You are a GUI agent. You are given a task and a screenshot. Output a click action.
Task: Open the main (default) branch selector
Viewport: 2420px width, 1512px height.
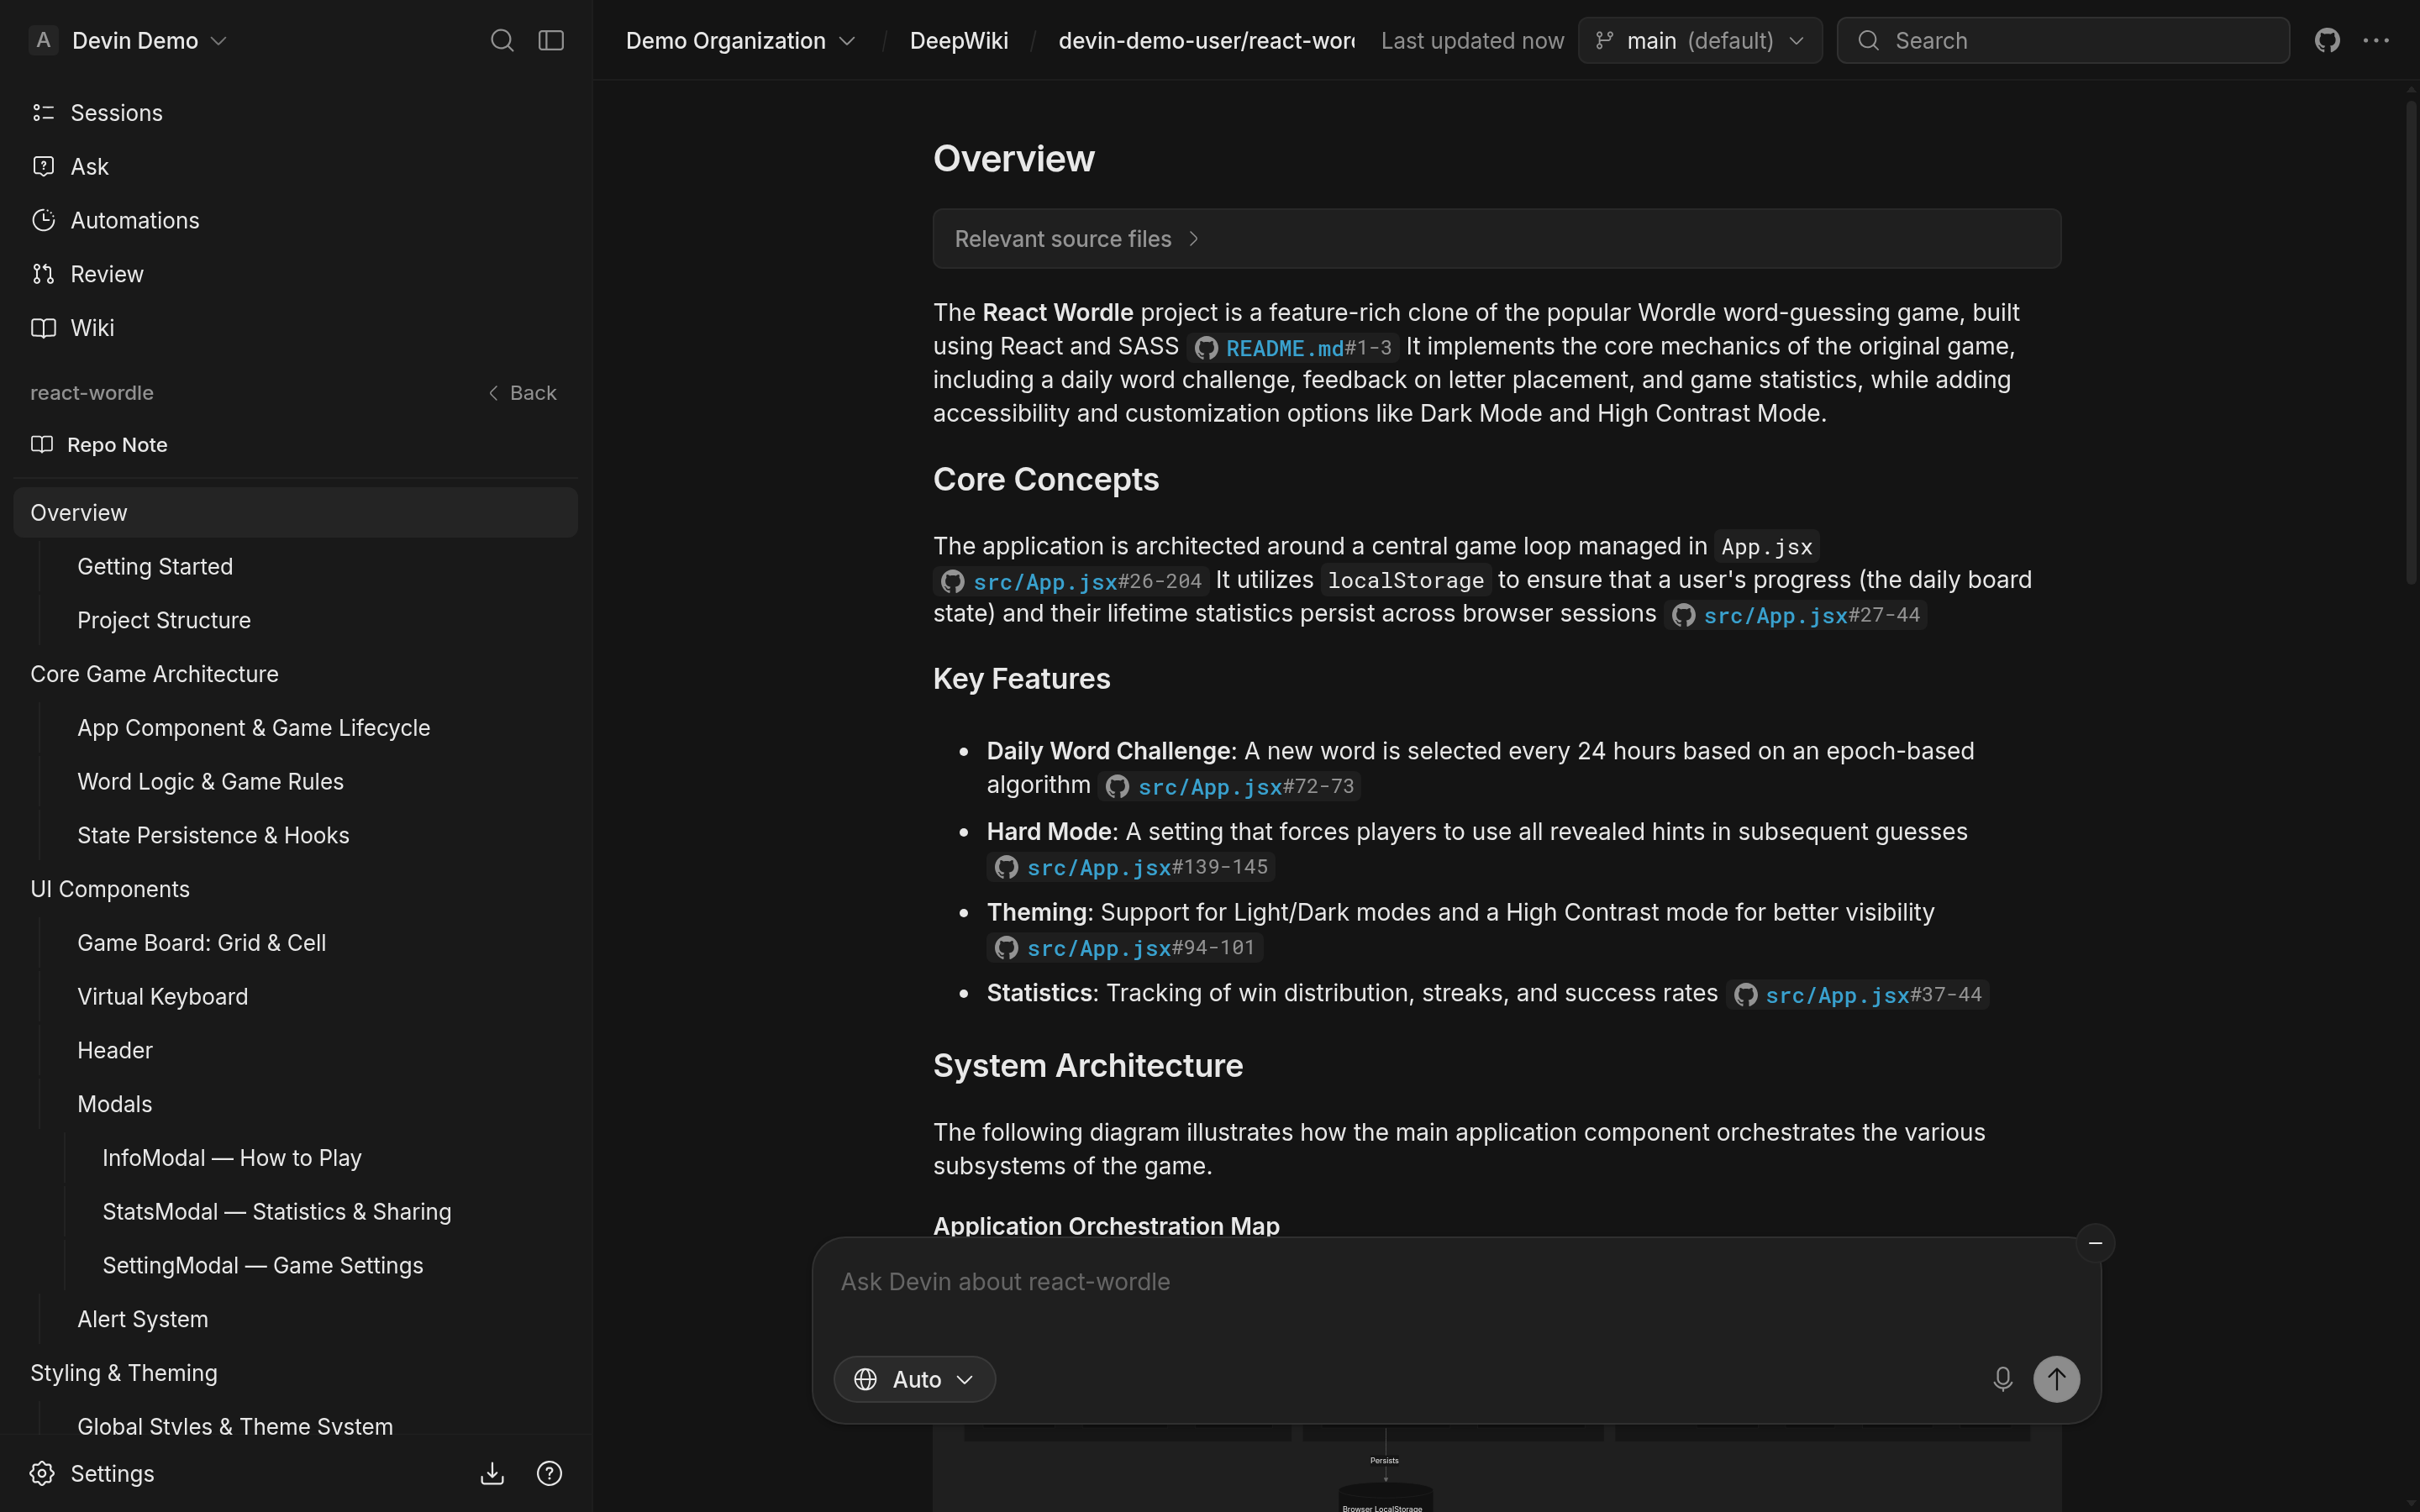[1700, 40]
